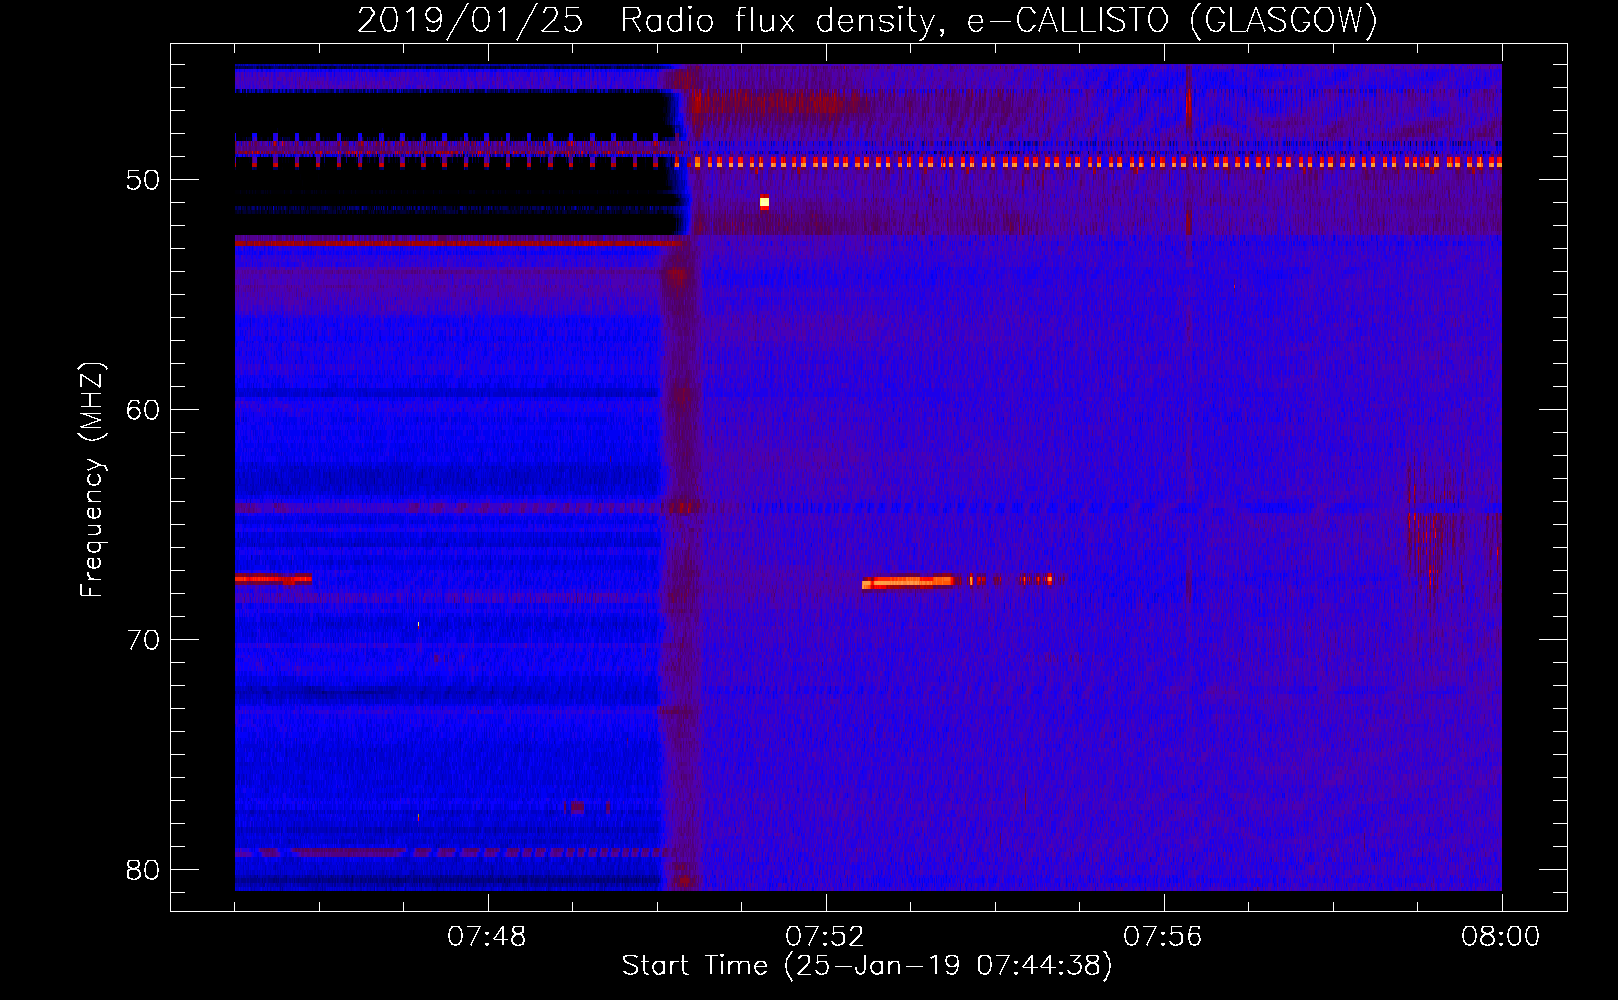
Task: Click the plot title '2019/01/25 Radio flux density'
Action: [x=647, y=20]
